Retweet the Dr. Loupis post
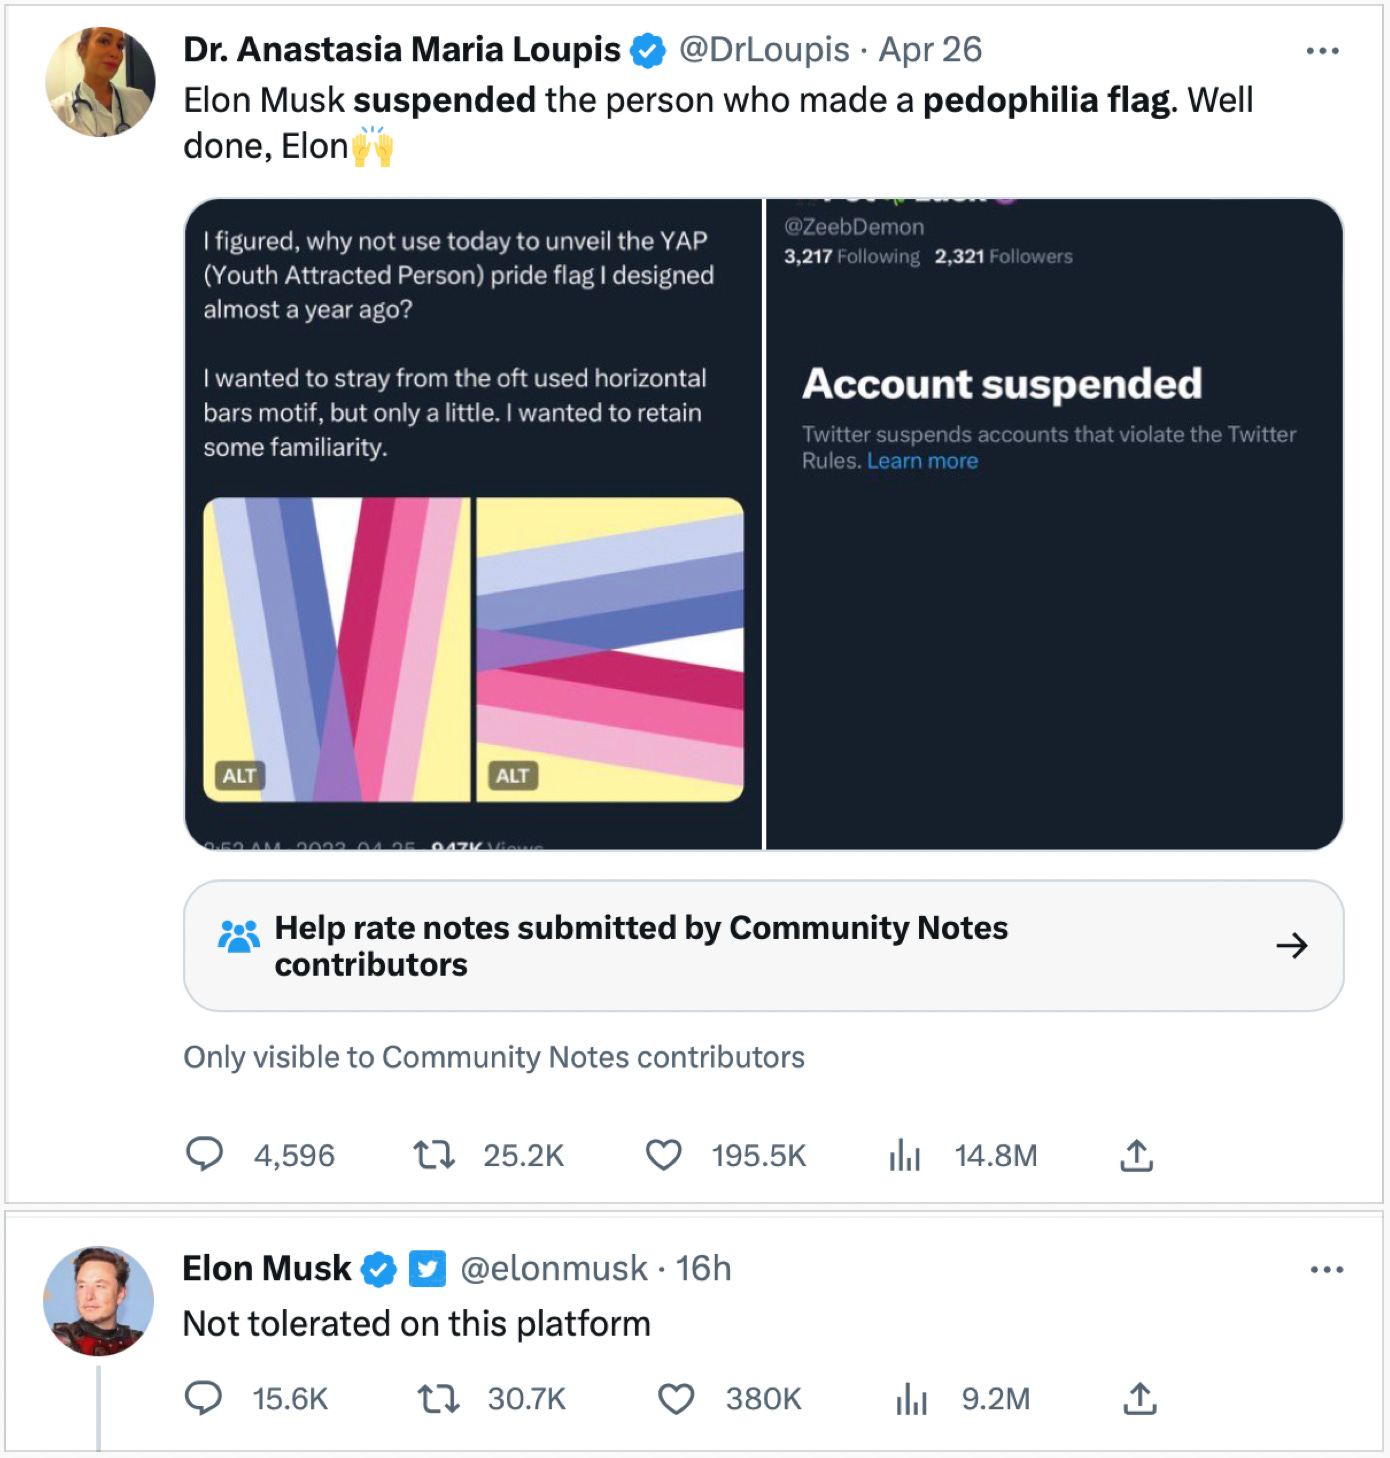This screenshot has width=1390, height=1458. [x=435, y=1156]
